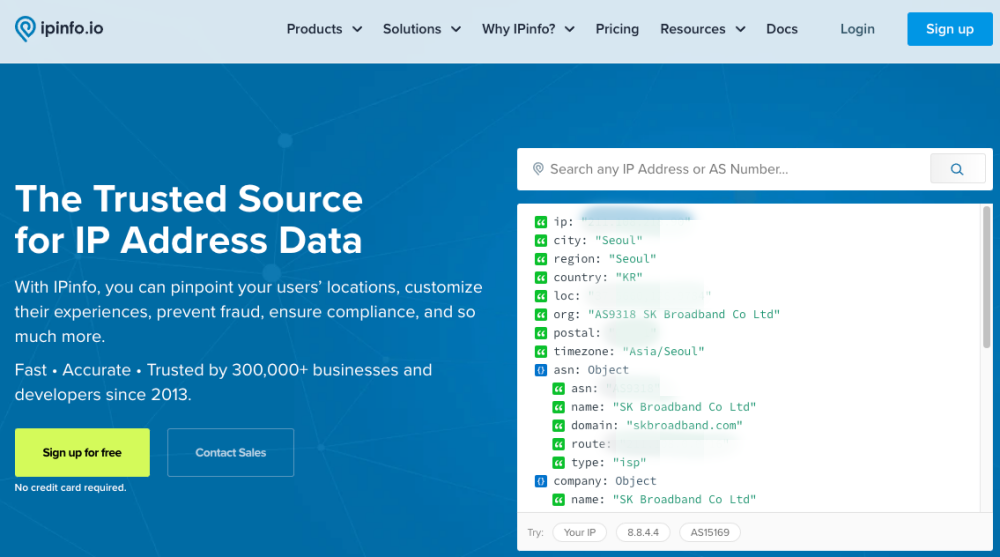Click the string icon beside ip
The image size is (1000, 557).
[541, 222]
